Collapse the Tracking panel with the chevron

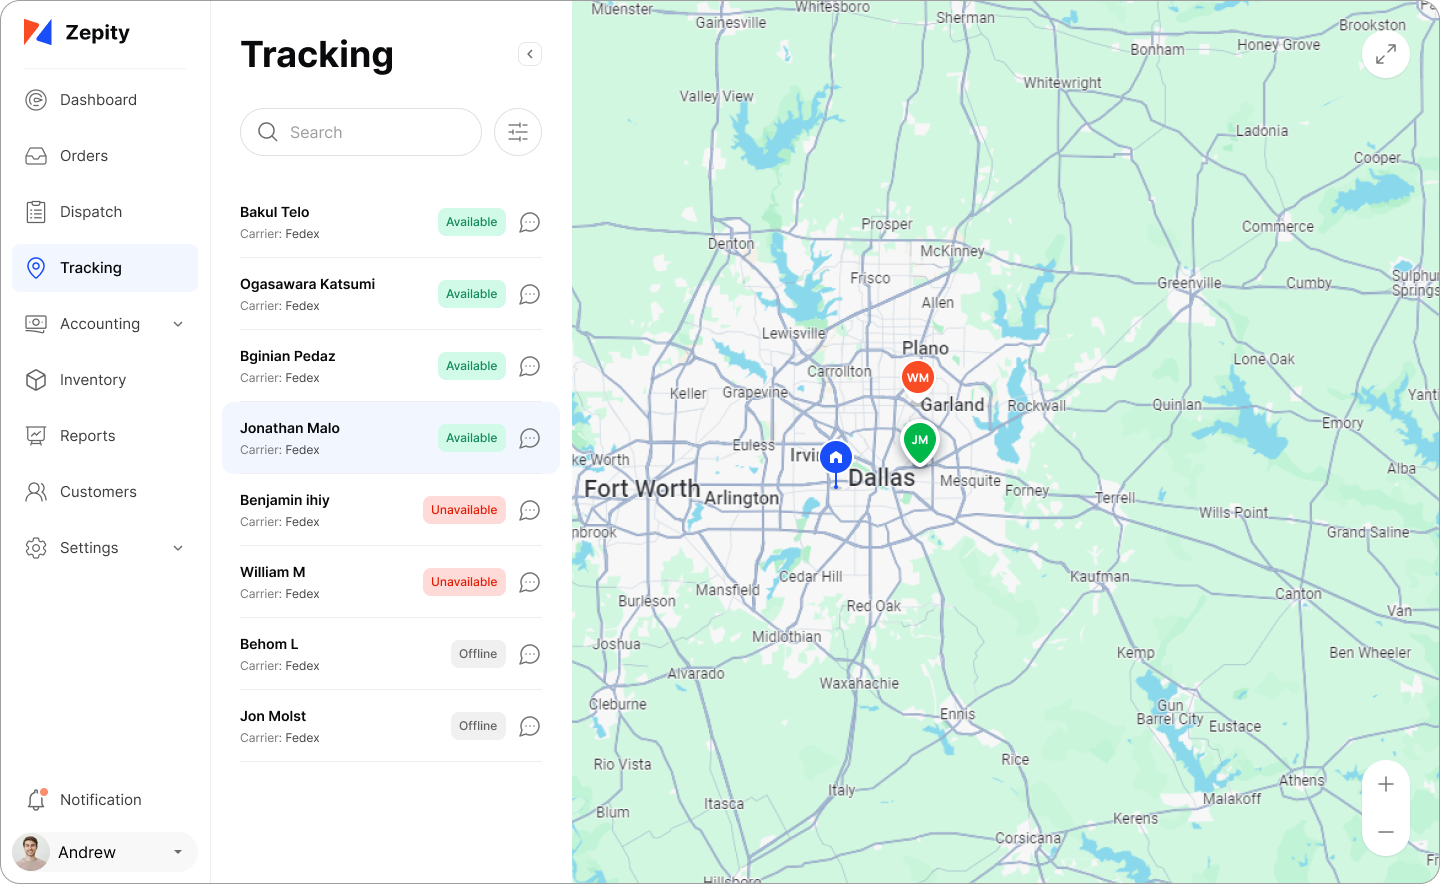point(529,53)
